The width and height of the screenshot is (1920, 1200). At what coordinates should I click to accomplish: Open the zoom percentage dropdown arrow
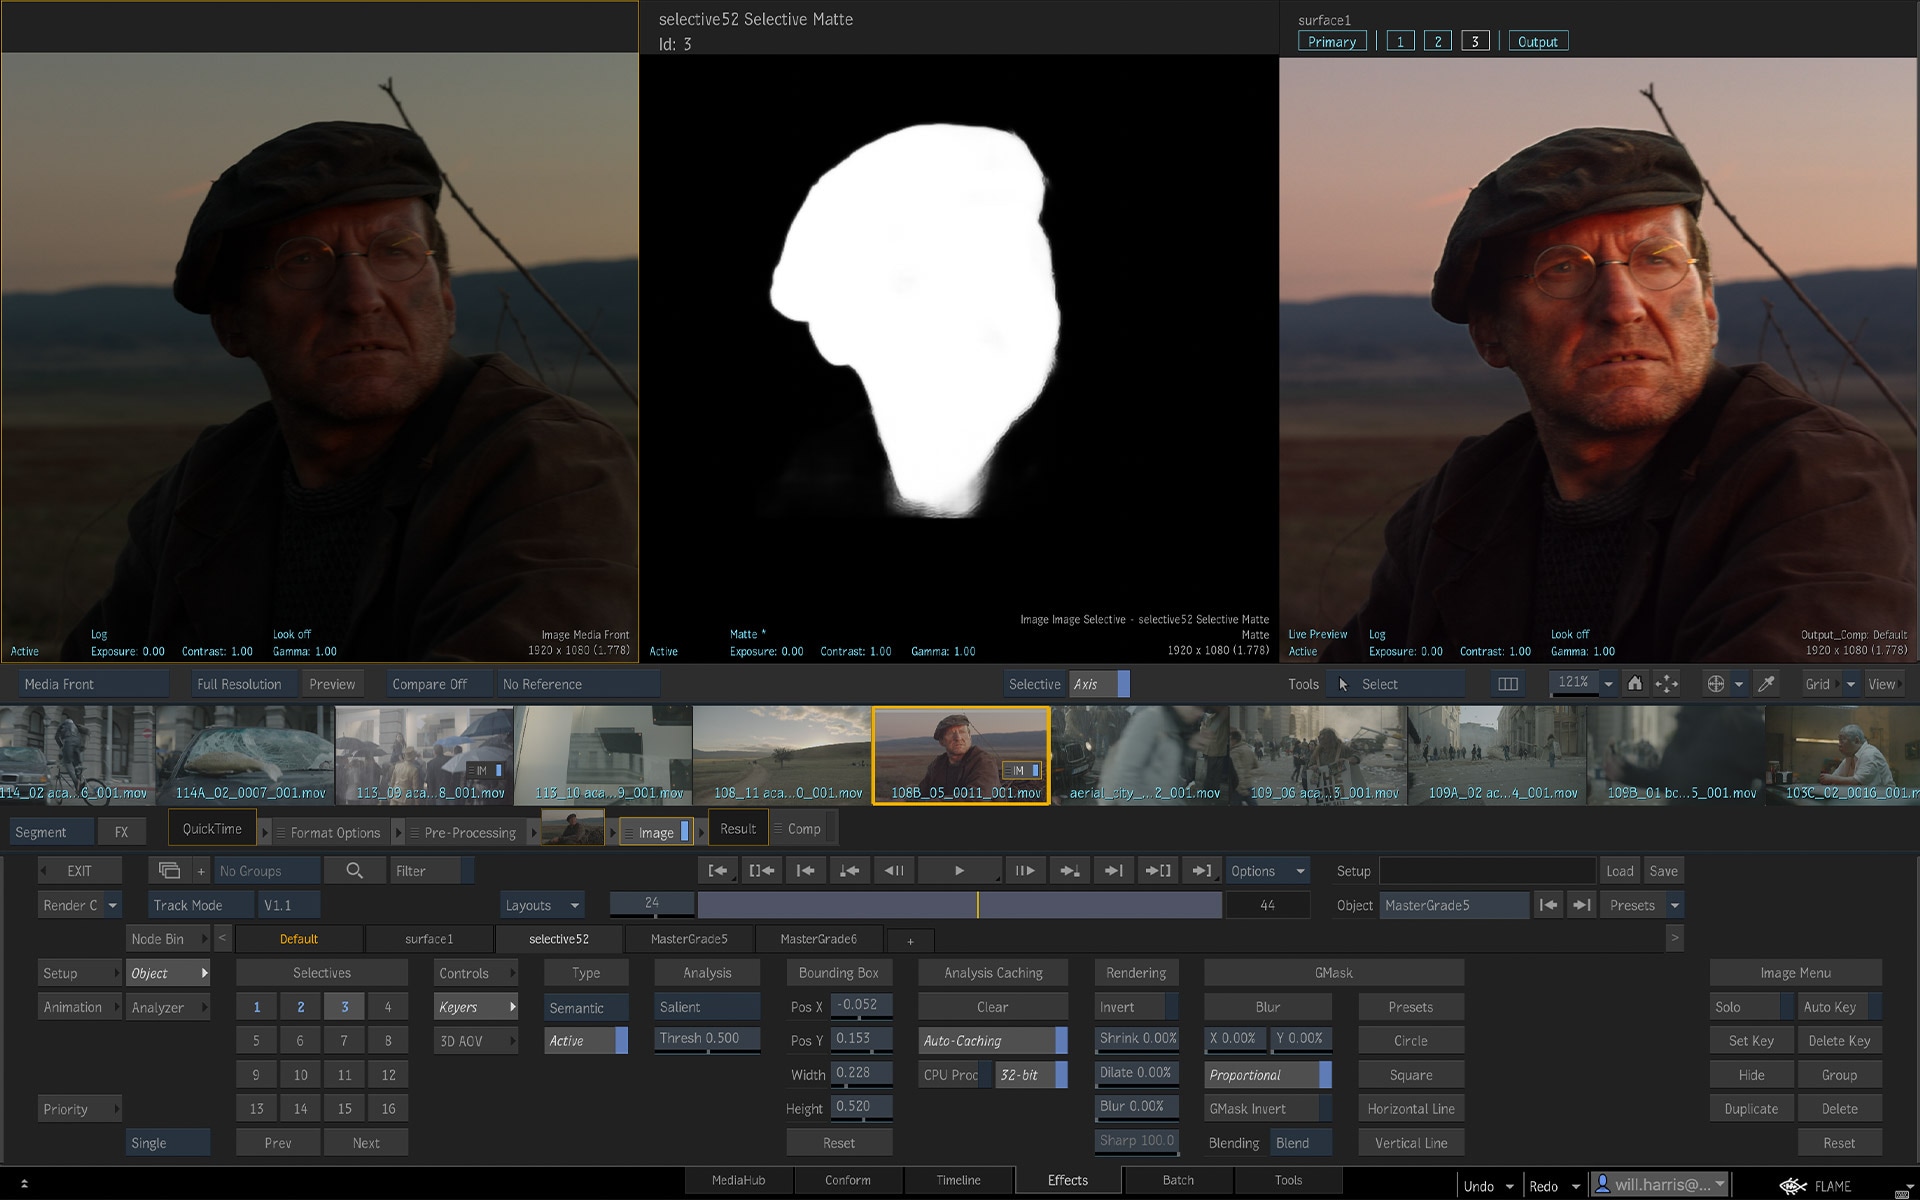1608,684
